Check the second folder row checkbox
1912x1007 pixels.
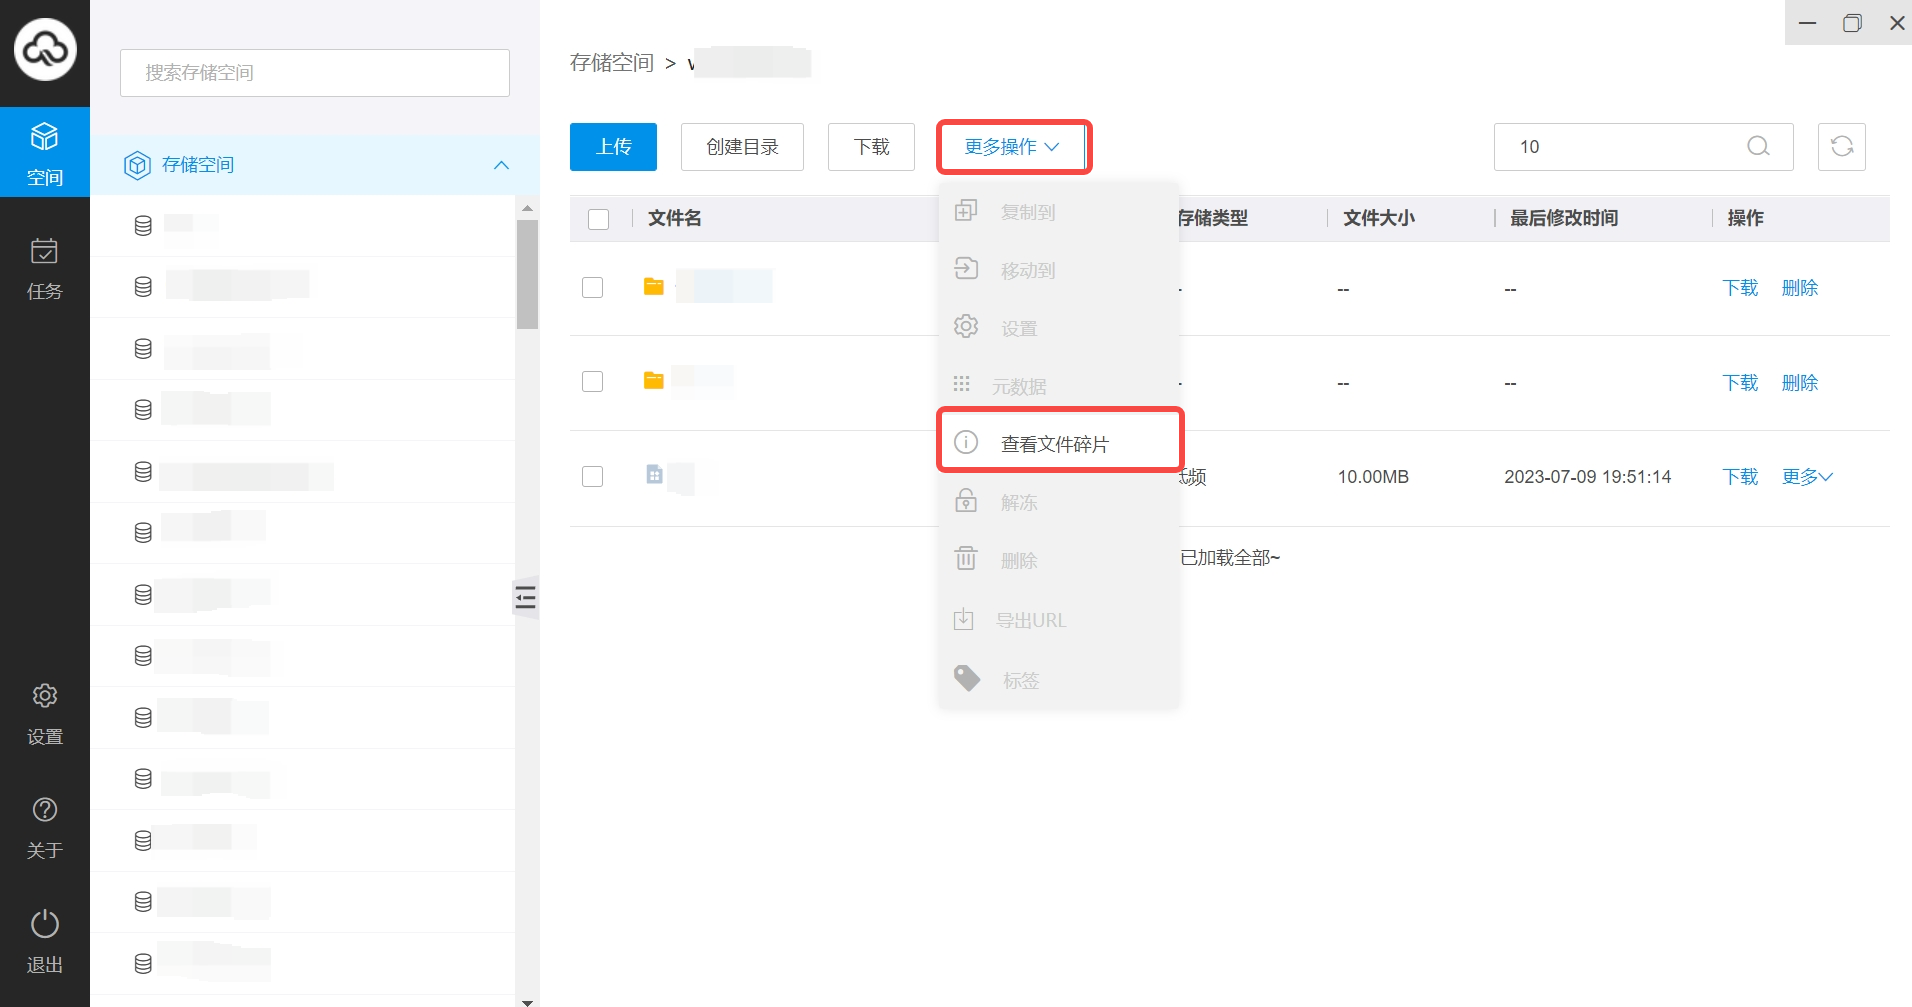593,382
